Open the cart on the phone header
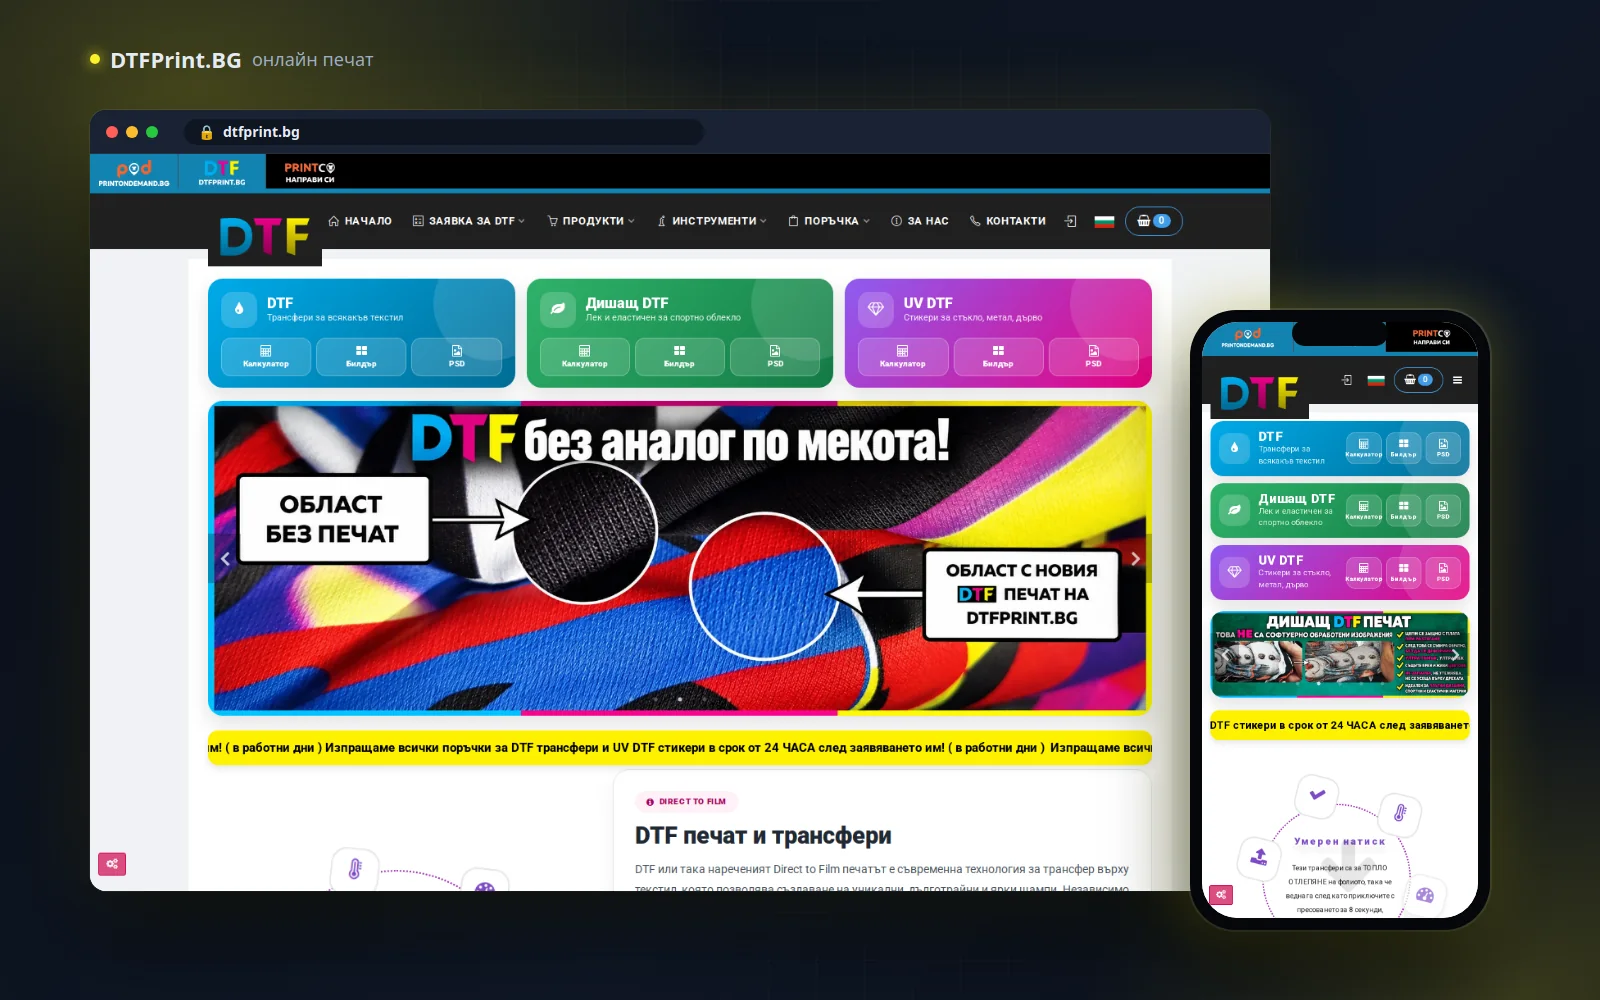The height and width of the screenshot is (1000, 1600). (x=1418, y=380)
